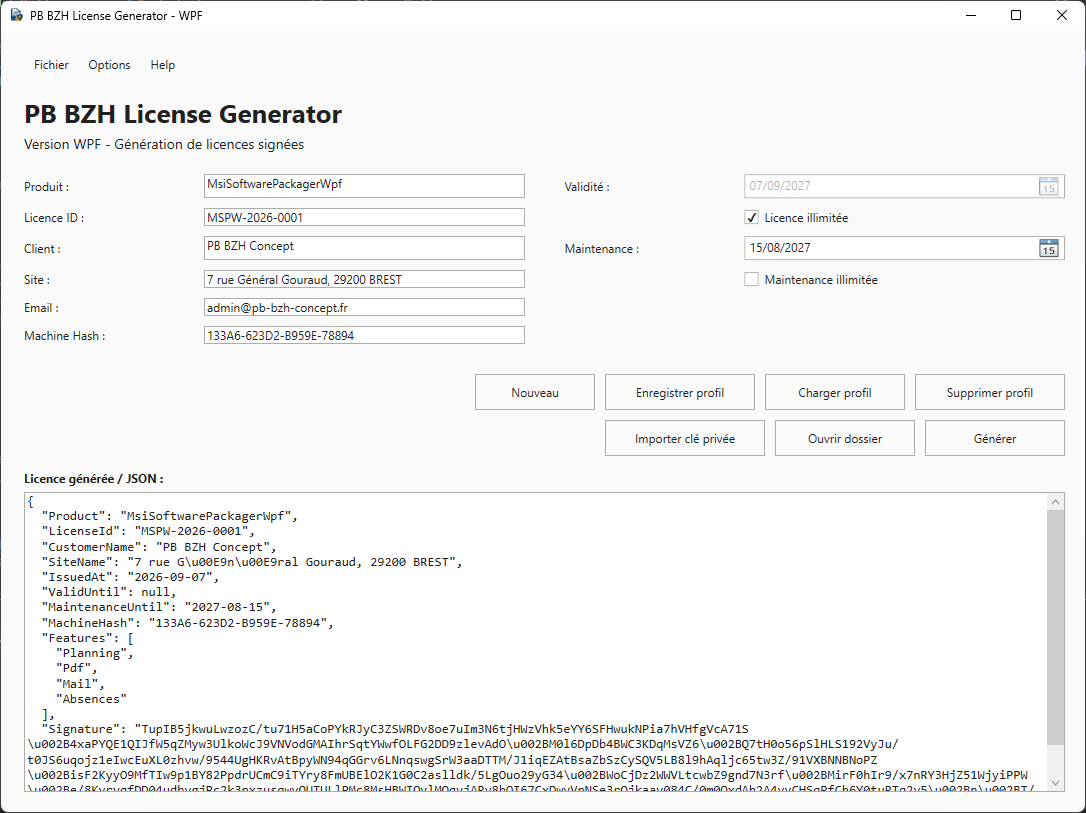Open the Maintenance date calendar picker
Viewport: 1086px width, 813px height.
coord(1049,249)
